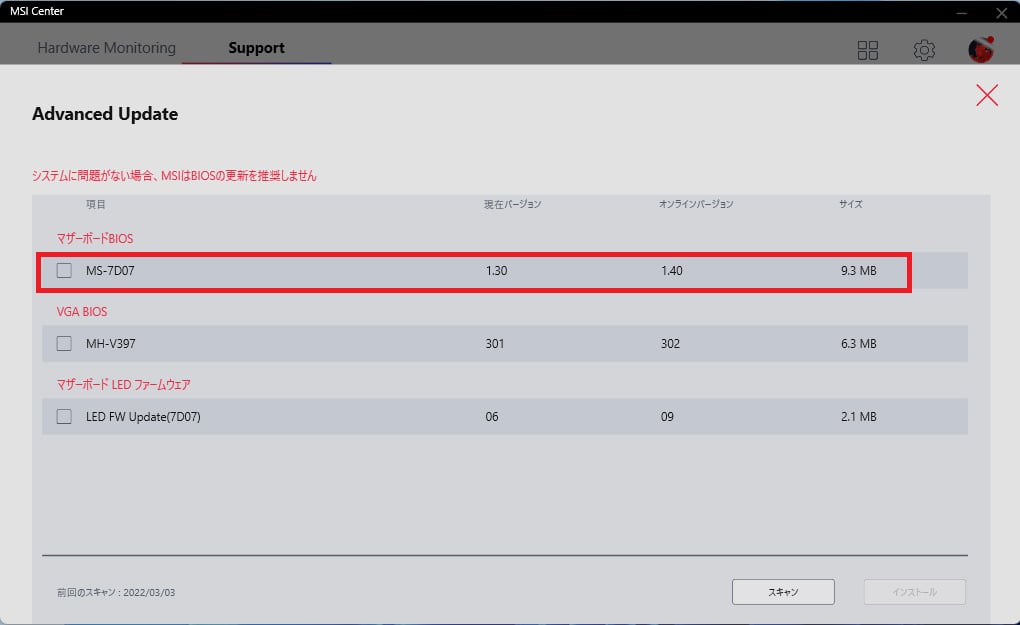Click the VGA BIOS section heading
The height and width of the screenshot is (625, 1020).
(82, 312)
